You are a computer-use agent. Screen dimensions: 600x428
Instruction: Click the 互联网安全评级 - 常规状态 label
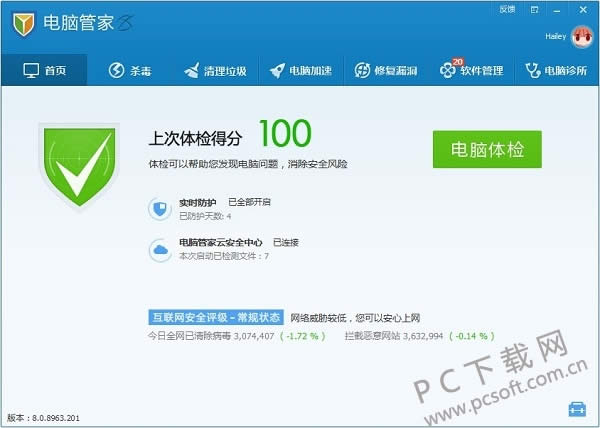point(216,317)
